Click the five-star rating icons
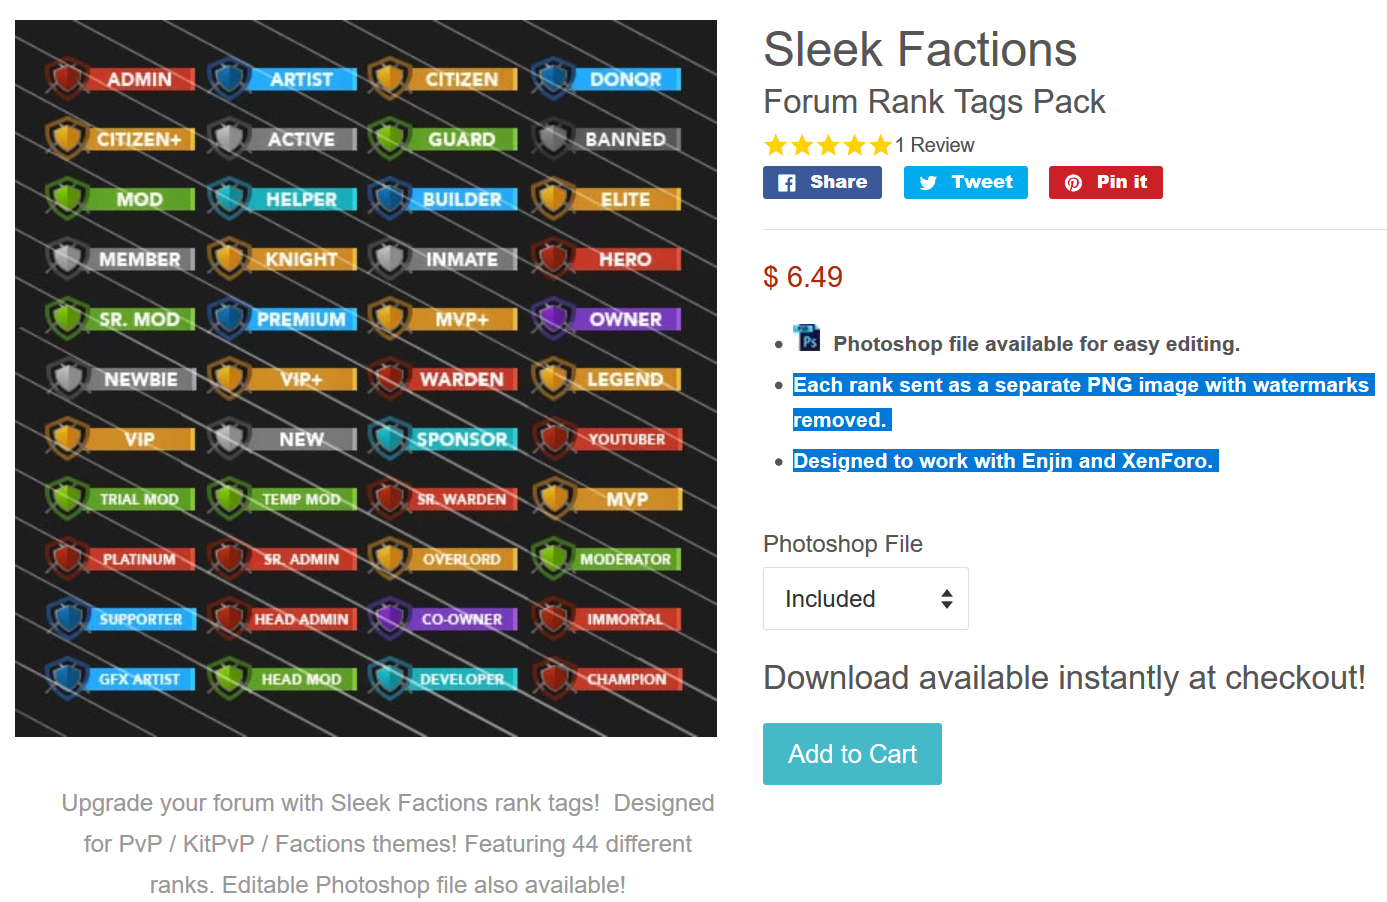This screenshot has width=1387, height=902. click(x=827, y=146)
